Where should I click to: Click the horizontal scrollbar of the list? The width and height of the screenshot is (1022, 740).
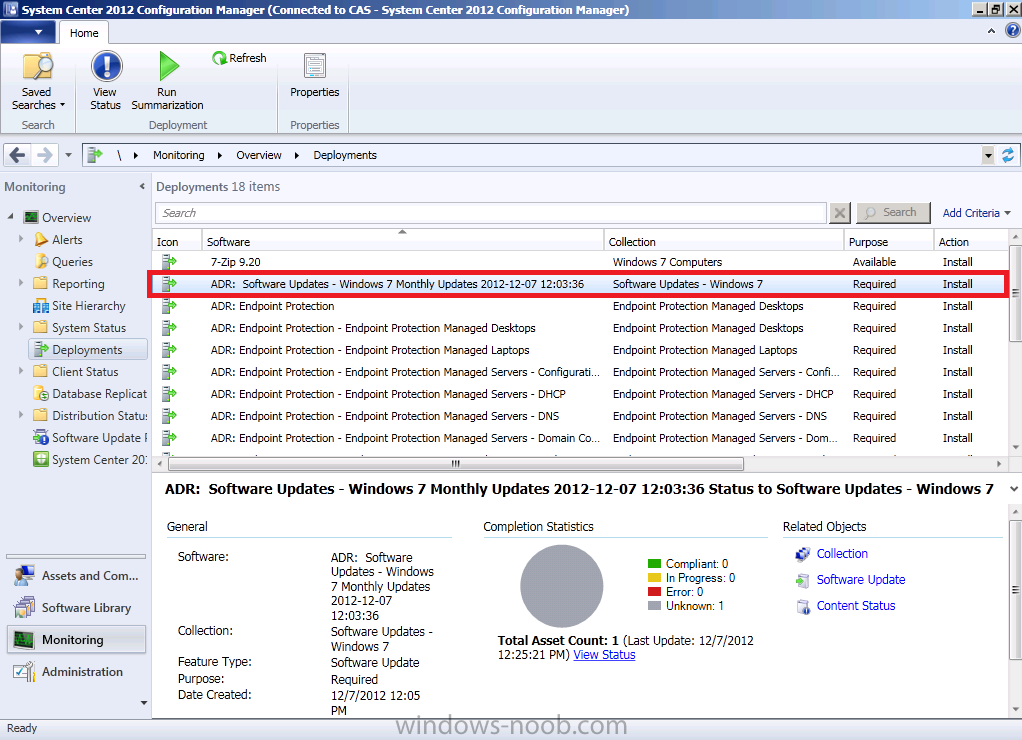(x=456, y=464)
